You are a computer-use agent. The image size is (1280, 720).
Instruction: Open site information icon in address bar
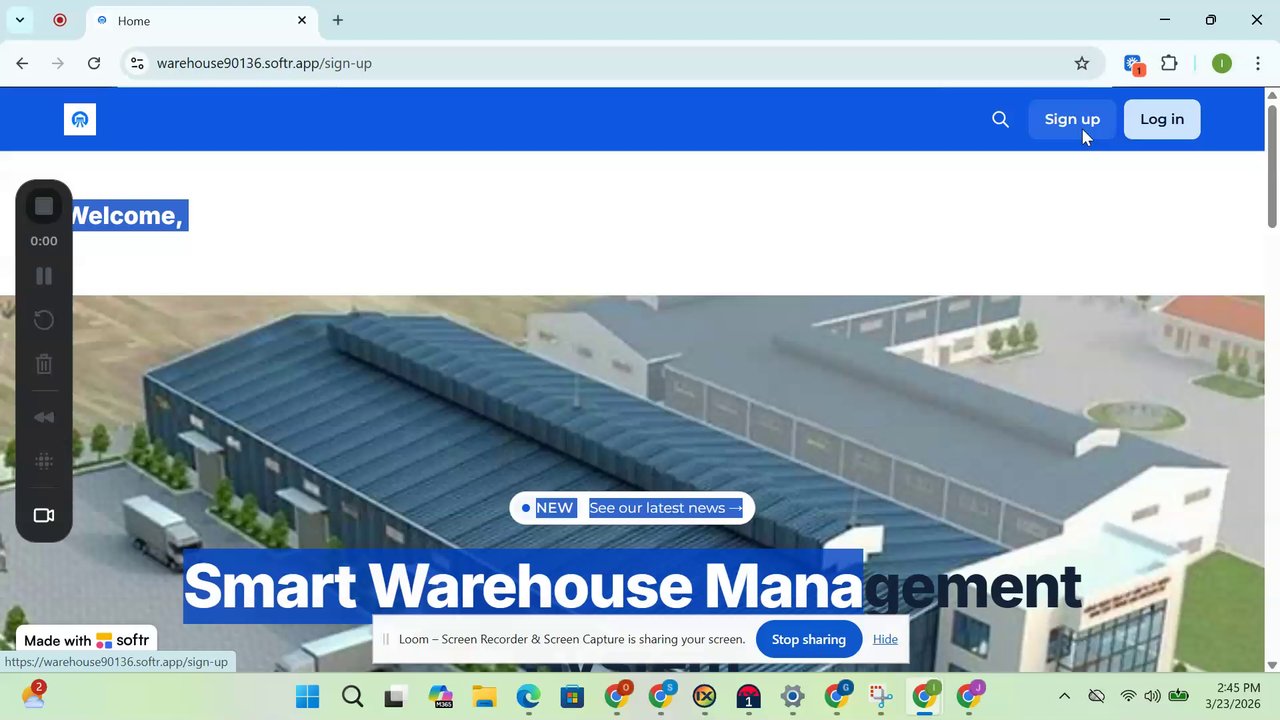pos(138,63)
